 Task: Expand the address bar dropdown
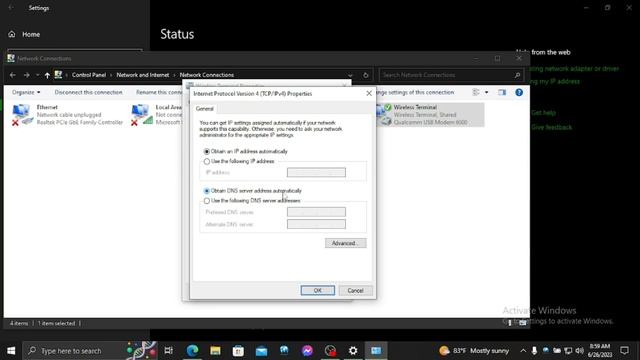click(x=350, y=75)
